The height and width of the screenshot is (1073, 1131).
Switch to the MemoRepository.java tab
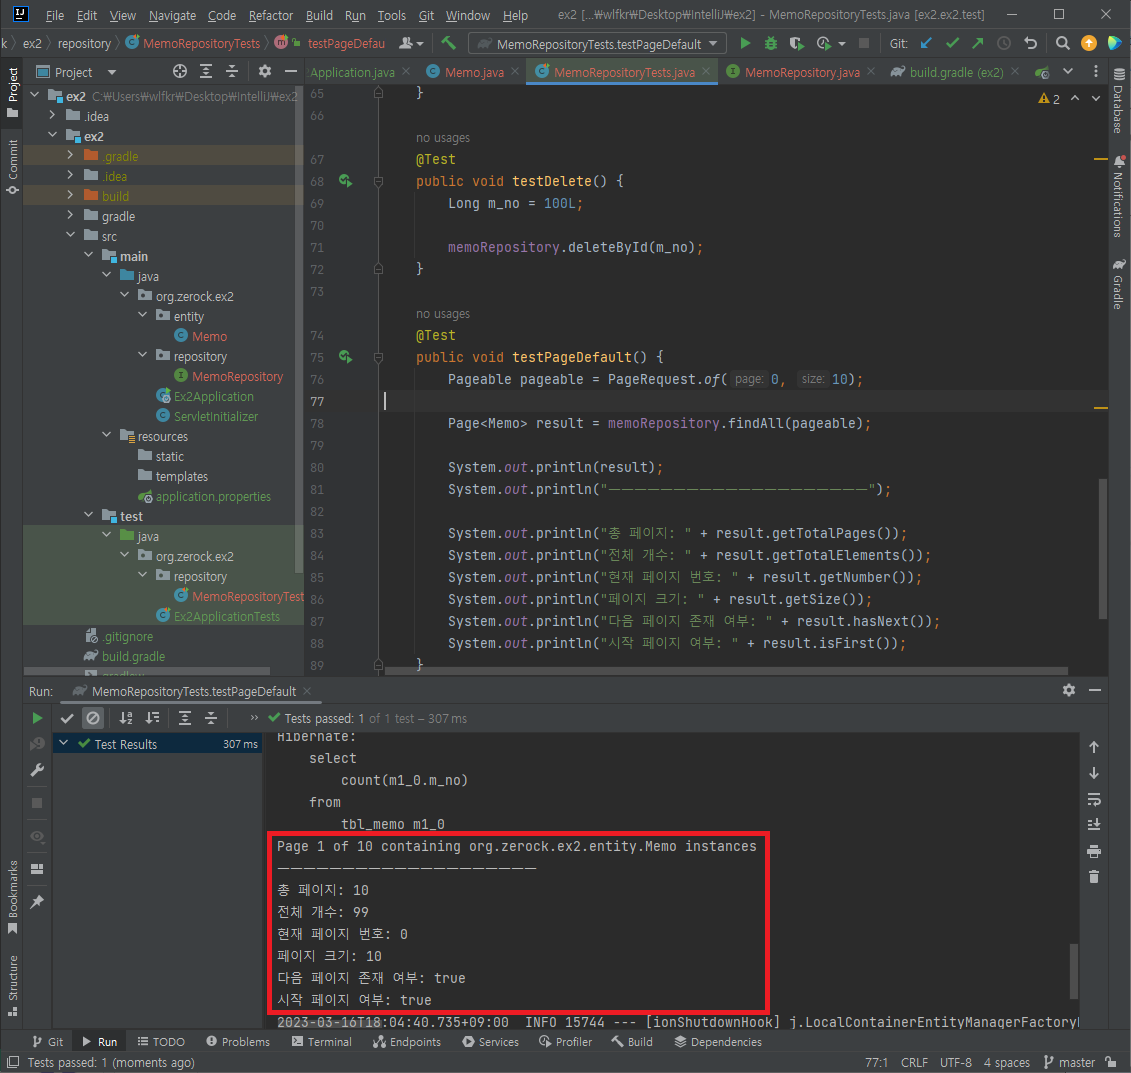click(801, 72)
